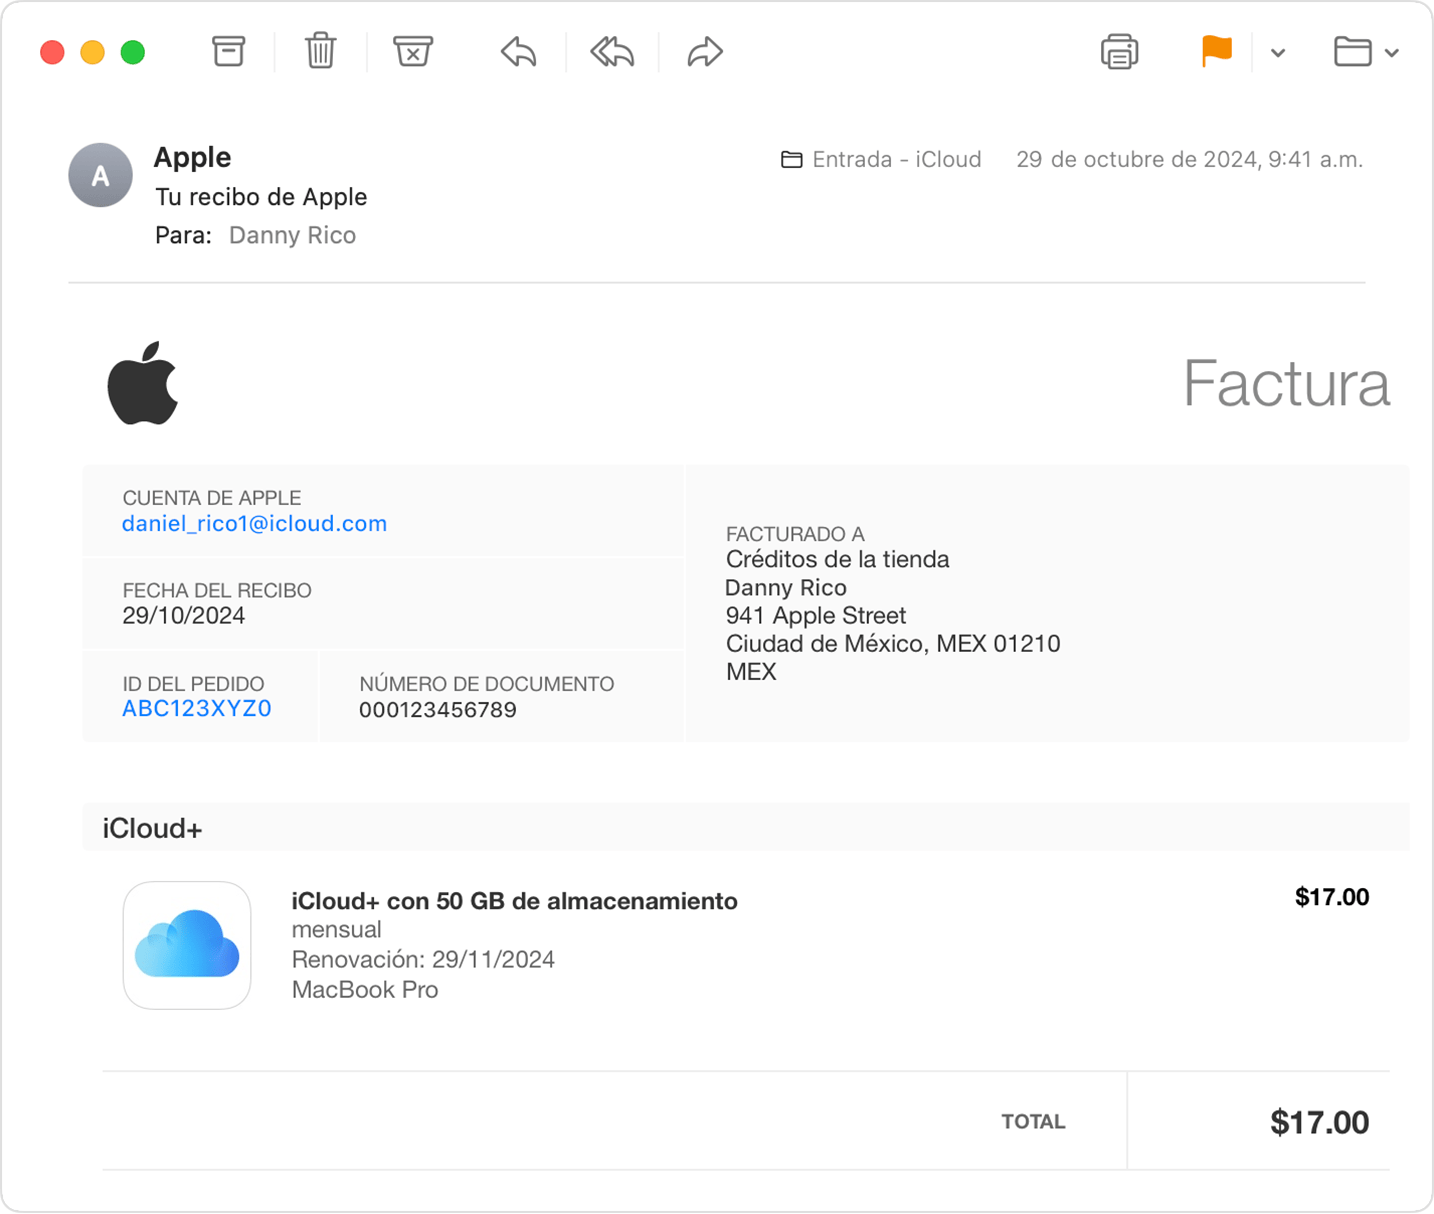The height and width of the screenshot is (1214, 1434).
Task: Reply all to the message
Action: click(x=611, y=51)
